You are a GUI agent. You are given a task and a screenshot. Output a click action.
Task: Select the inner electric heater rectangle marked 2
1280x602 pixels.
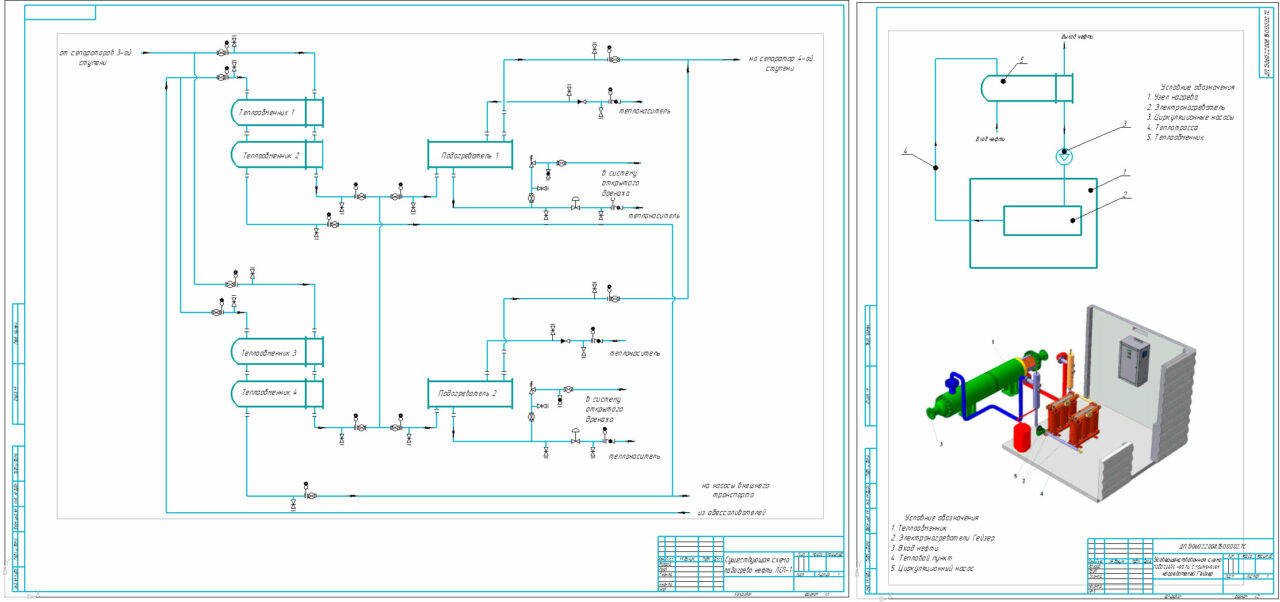(1042, 219)
